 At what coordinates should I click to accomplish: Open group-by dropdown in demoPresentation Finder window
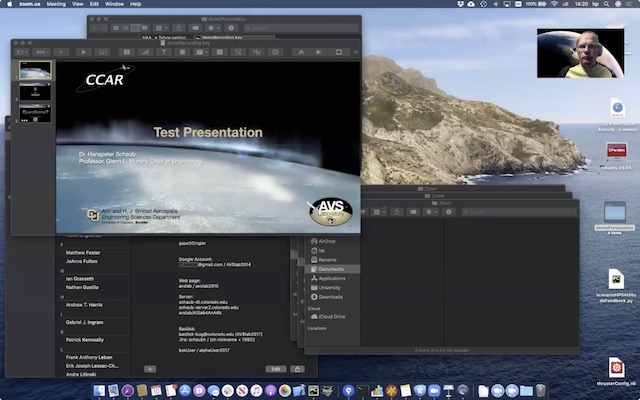click(x=161, y=28)
